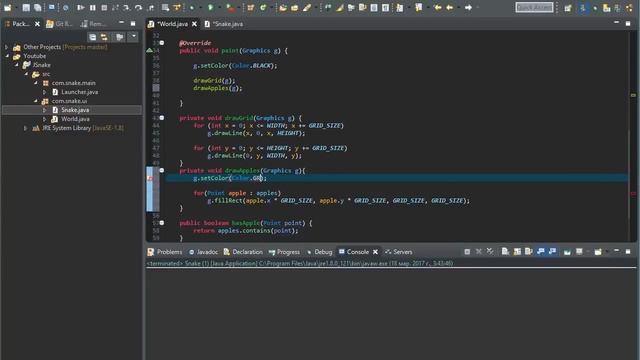Click the override indicator beside paint method
The height and width of the screenshot is (360, 640).
click(x=149, y=51)
